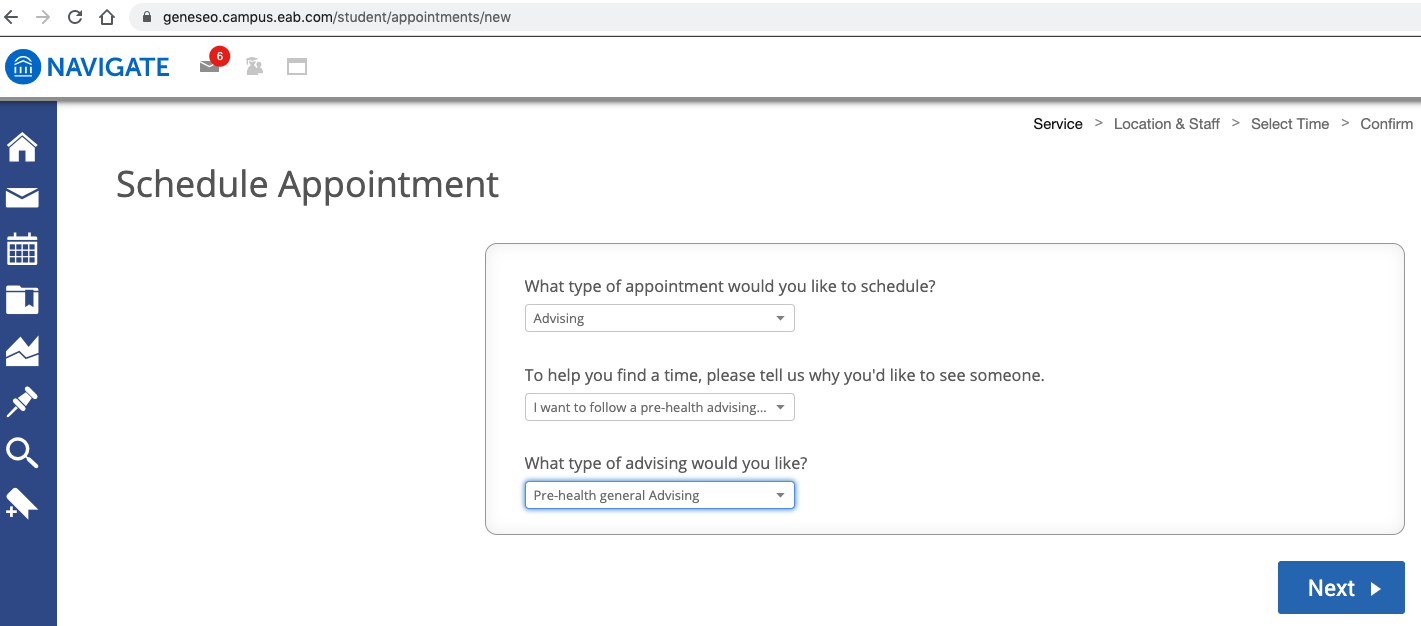The width and height of the screenshot is (1421, 626).
Task: Click the pin-plus icon in sidebar
Action: click(x=22, y=503)
